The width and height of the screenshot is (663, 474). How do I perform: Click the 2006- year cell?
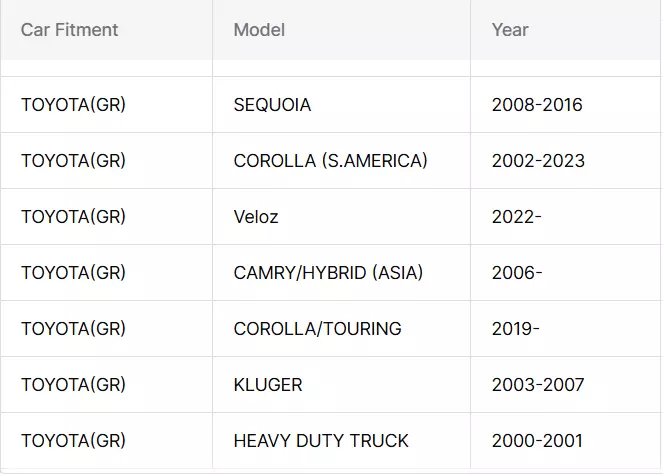(x=565, y=273)
